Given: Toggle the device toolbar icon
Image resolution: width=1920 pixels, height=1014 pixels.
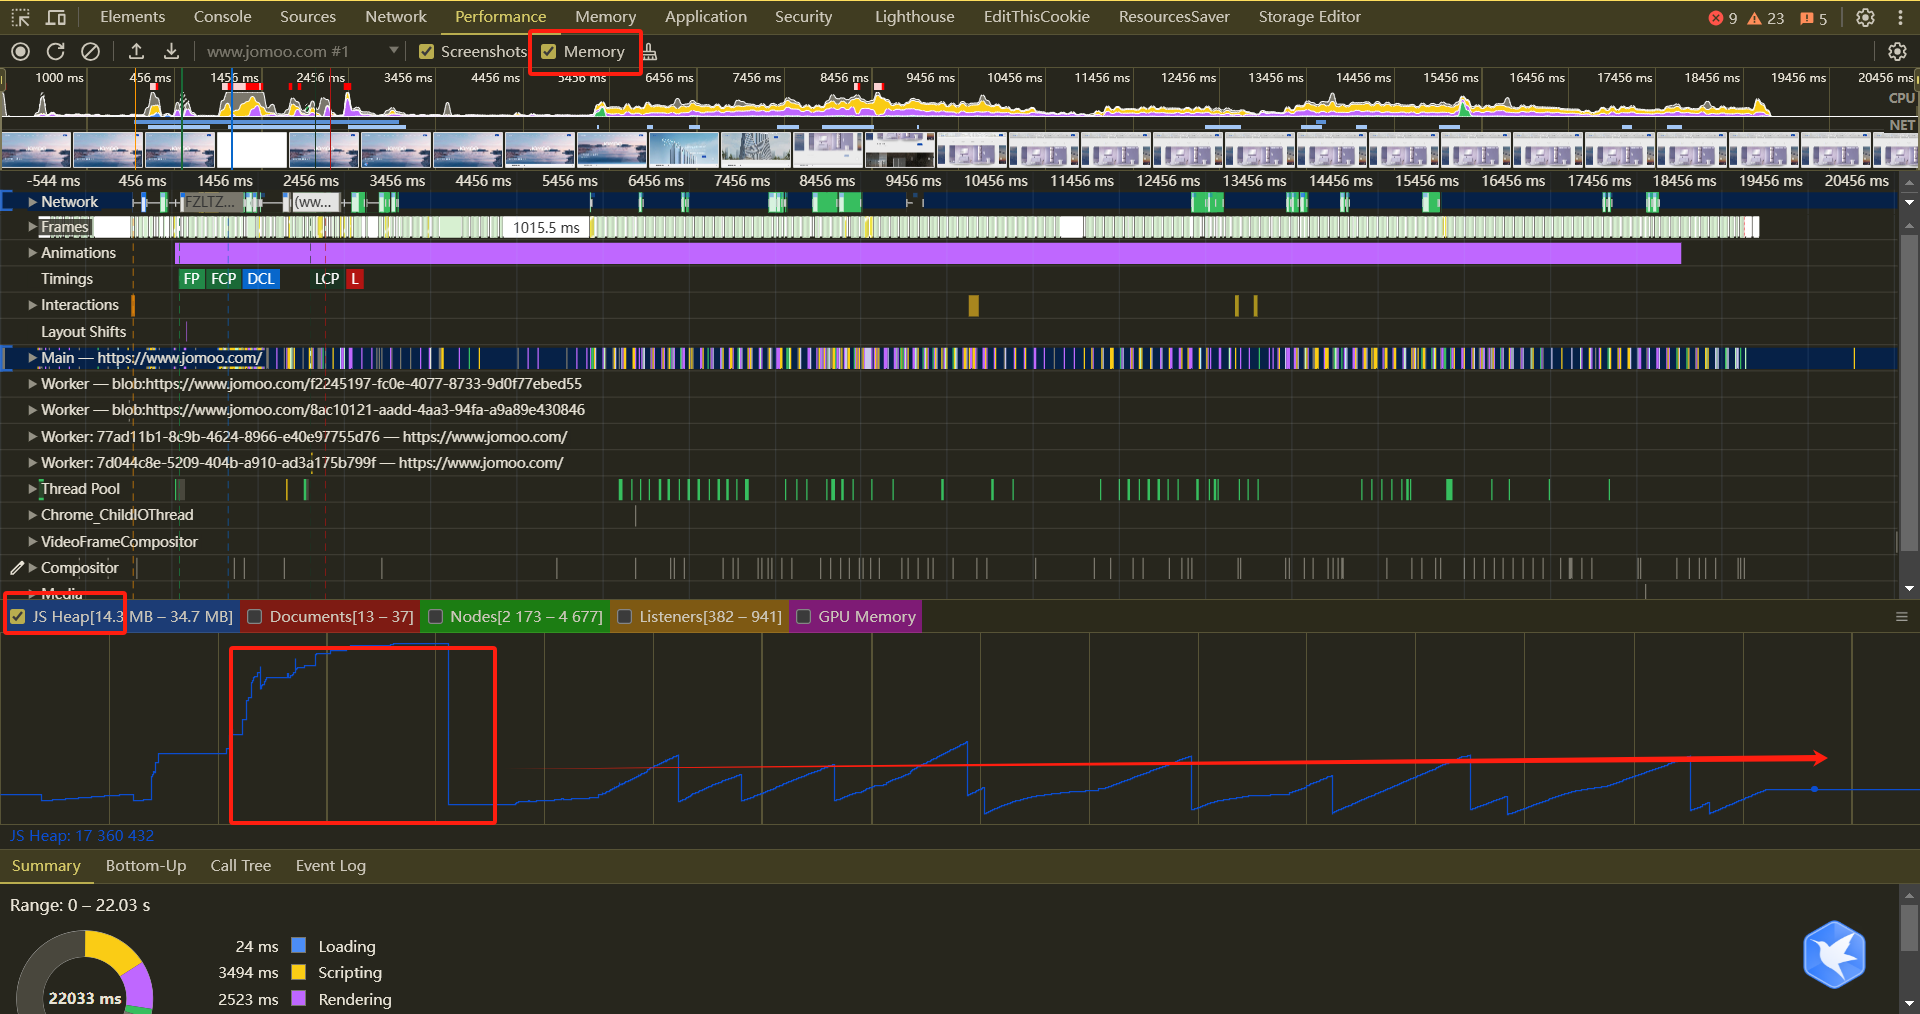Looking at the screenshot, I should click(x=57, y=17).
